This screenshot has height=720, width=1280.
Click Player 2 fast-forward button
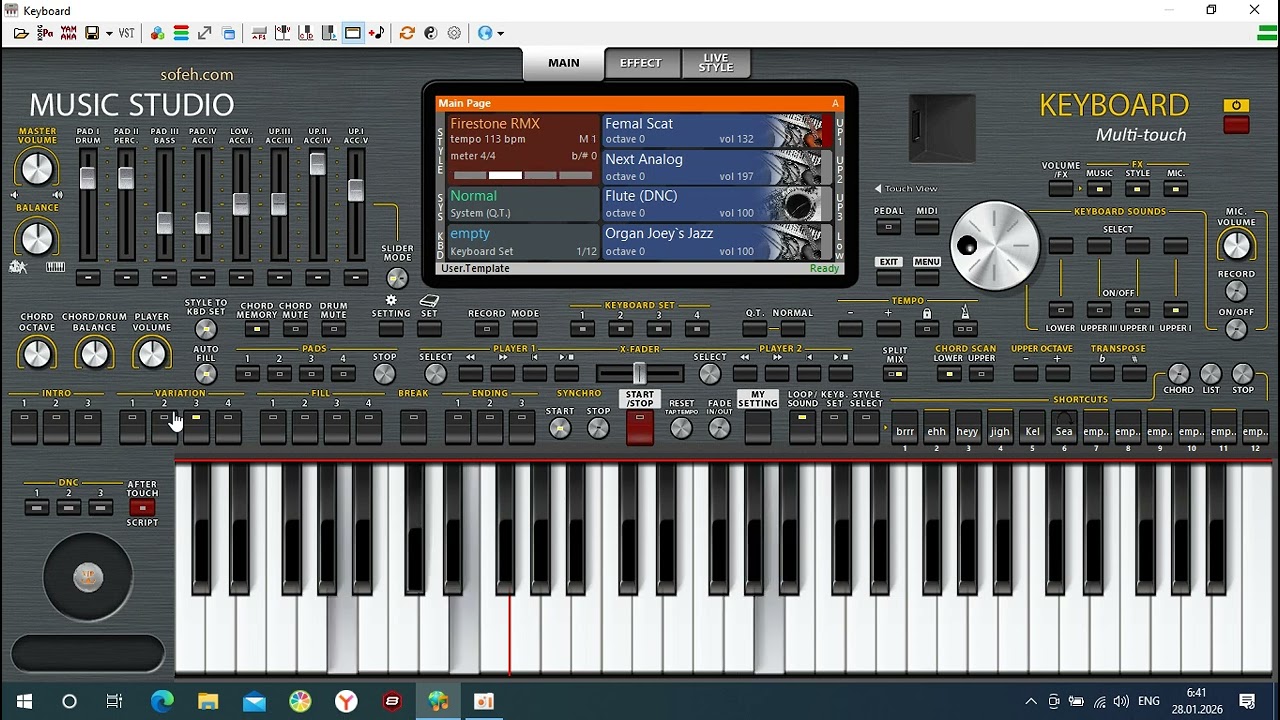[x=777, y=374]
